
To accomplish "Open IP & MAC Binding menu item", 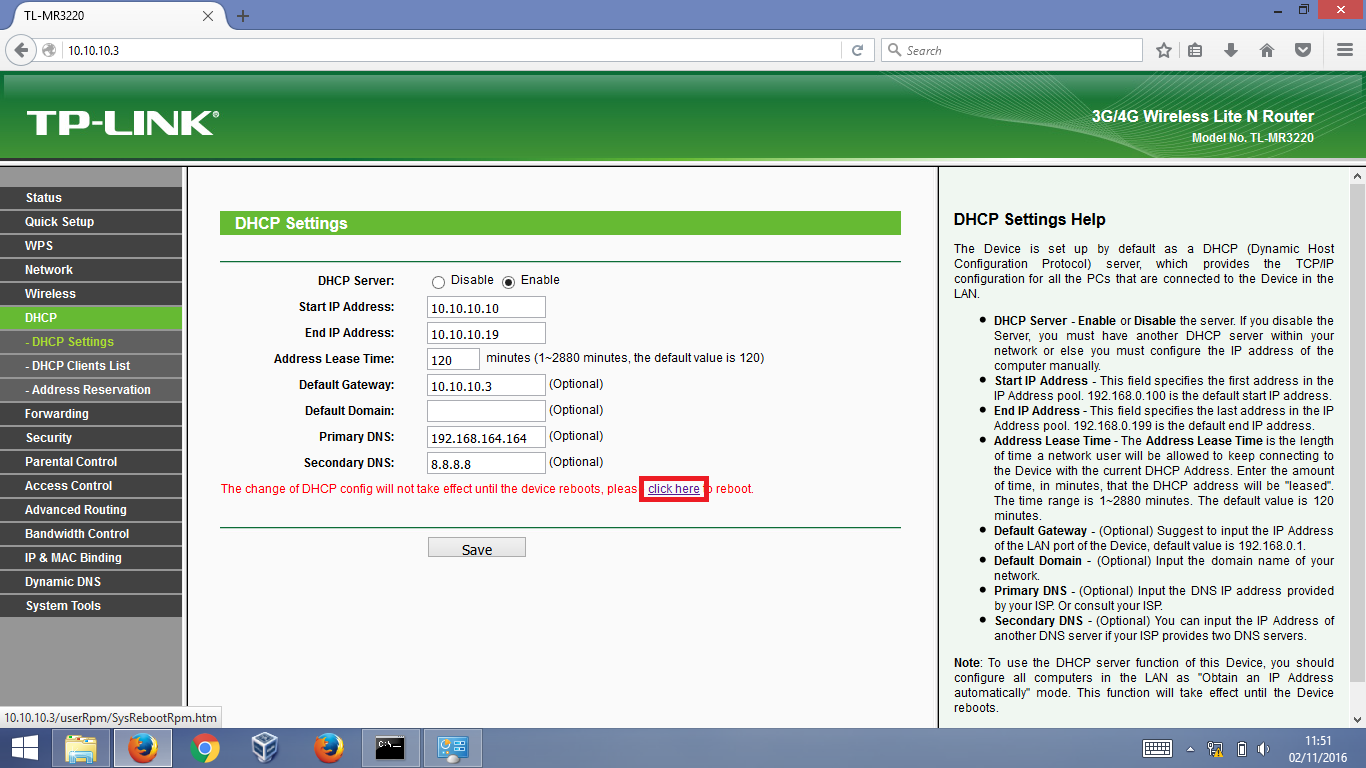I will (91, 558).
